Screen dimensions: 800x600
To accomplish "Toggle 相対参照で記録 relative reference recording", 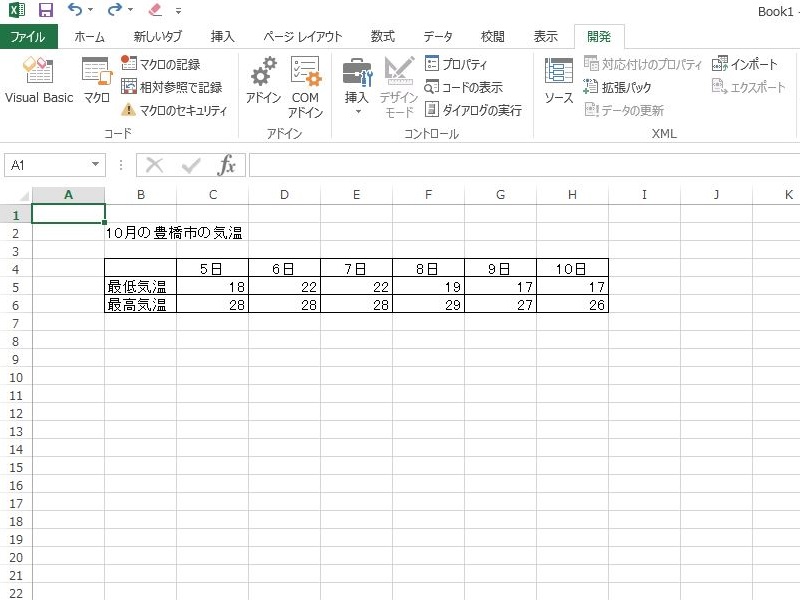I will (x=171, y=87).
